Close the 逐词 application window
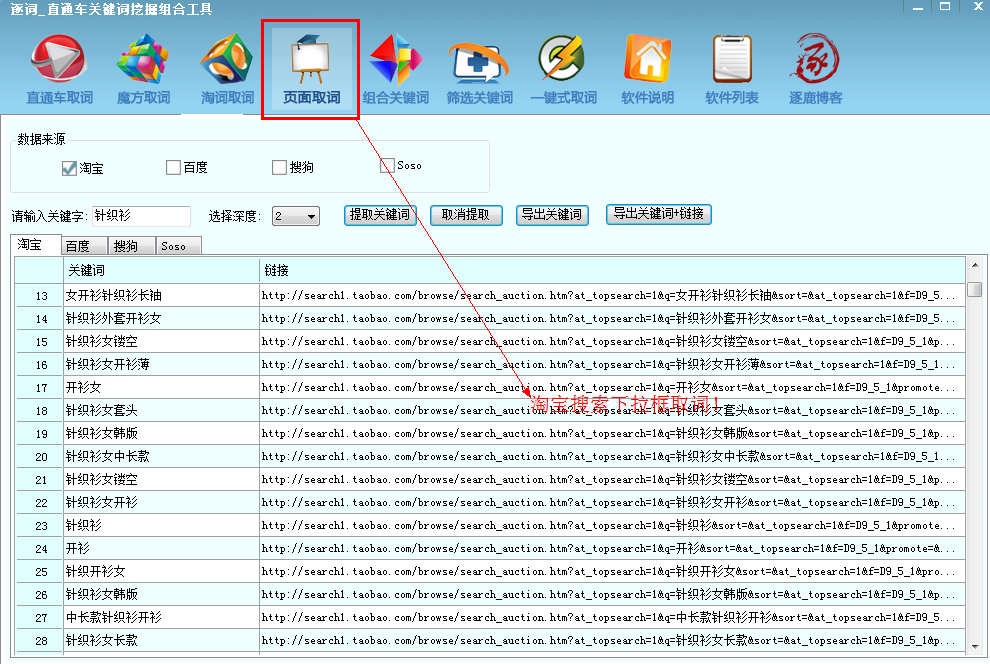The image size is (990, 664). (978, 7)
